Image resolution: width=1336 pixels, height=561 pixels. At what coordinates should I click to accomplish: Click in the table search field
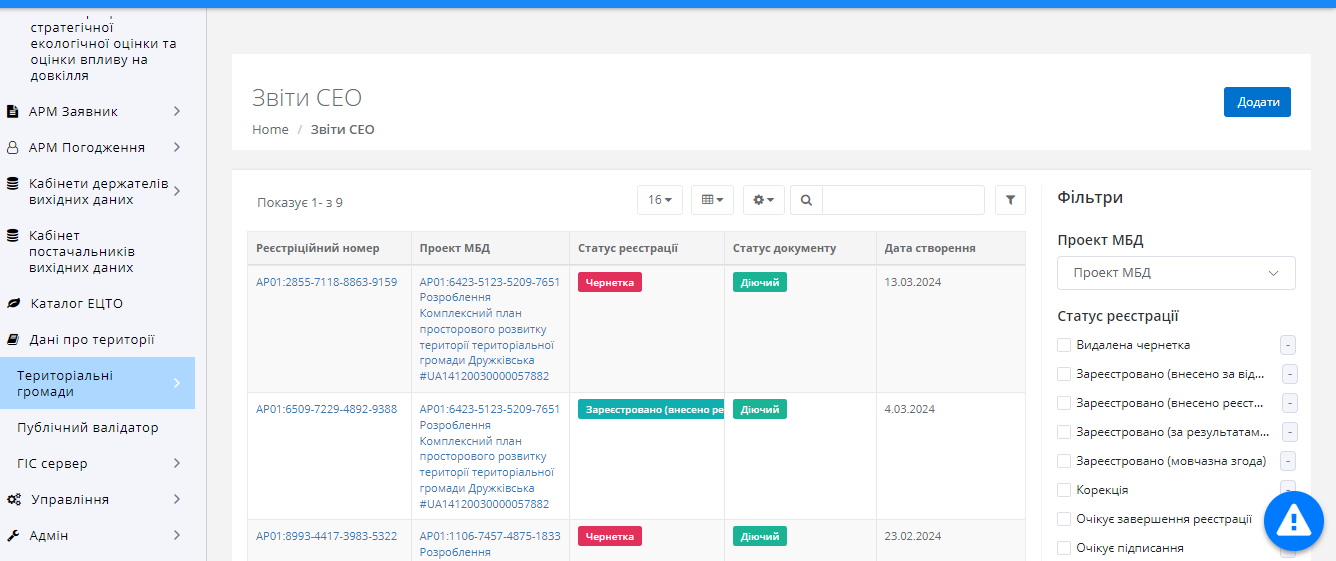tap(902, 200)
